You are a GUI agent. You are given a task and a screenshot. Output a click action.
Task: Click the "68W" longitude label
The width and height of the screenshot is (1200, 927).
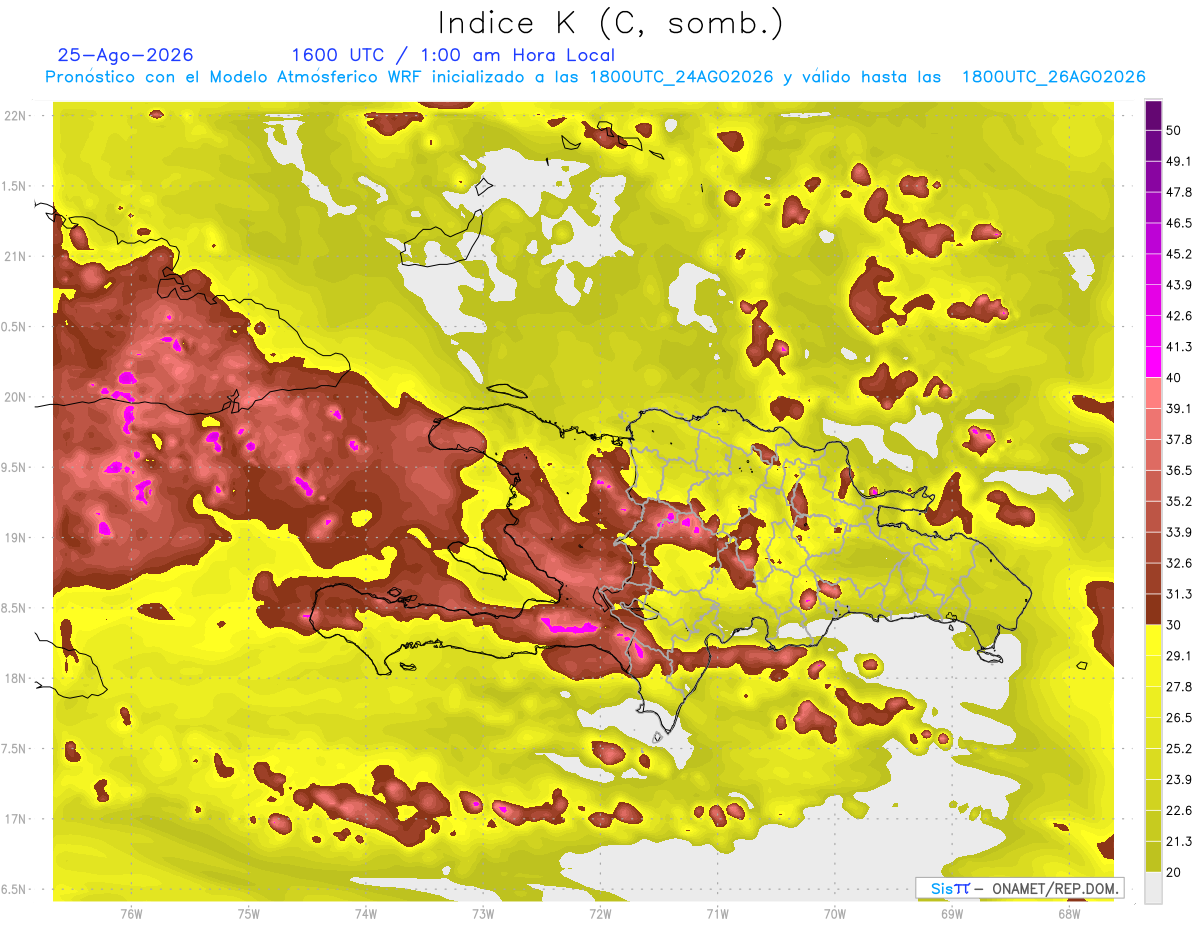click(x=1069, y=913)
